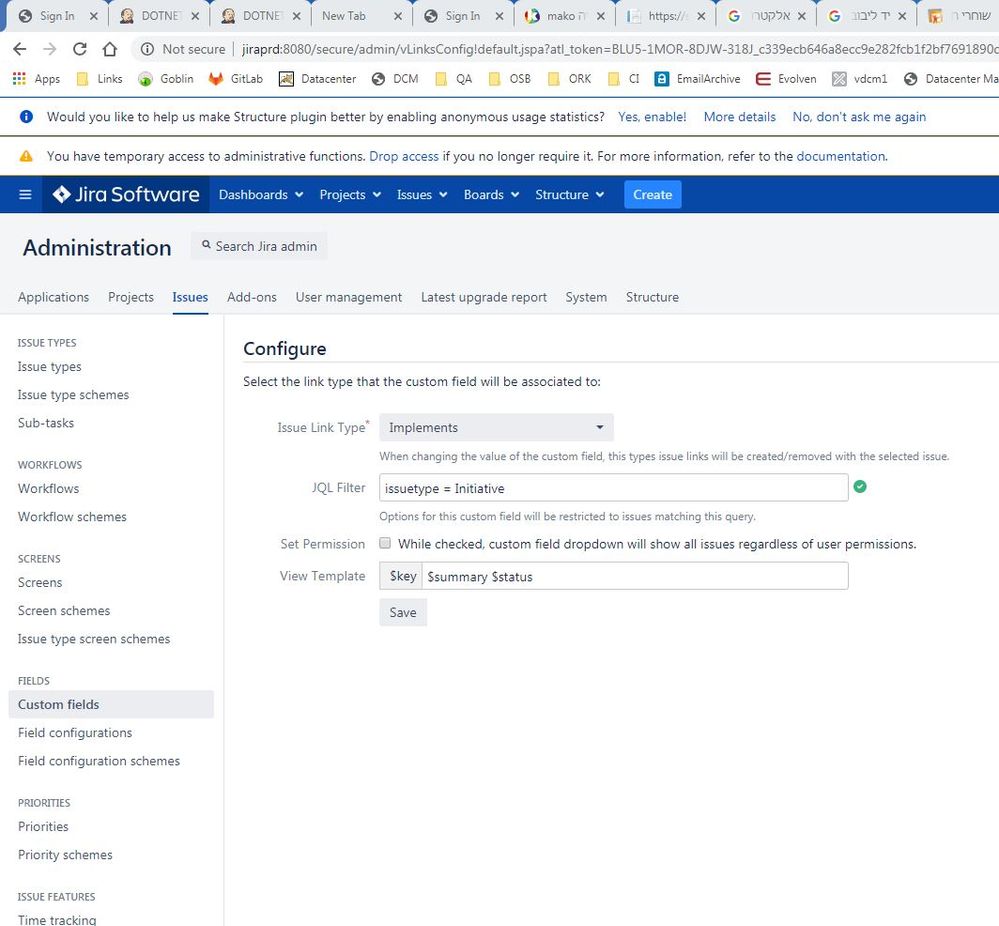Click the Search Jira admin field
Image resolution: width=999 pixels, height=926 pixels.
(x=259, y=246)
